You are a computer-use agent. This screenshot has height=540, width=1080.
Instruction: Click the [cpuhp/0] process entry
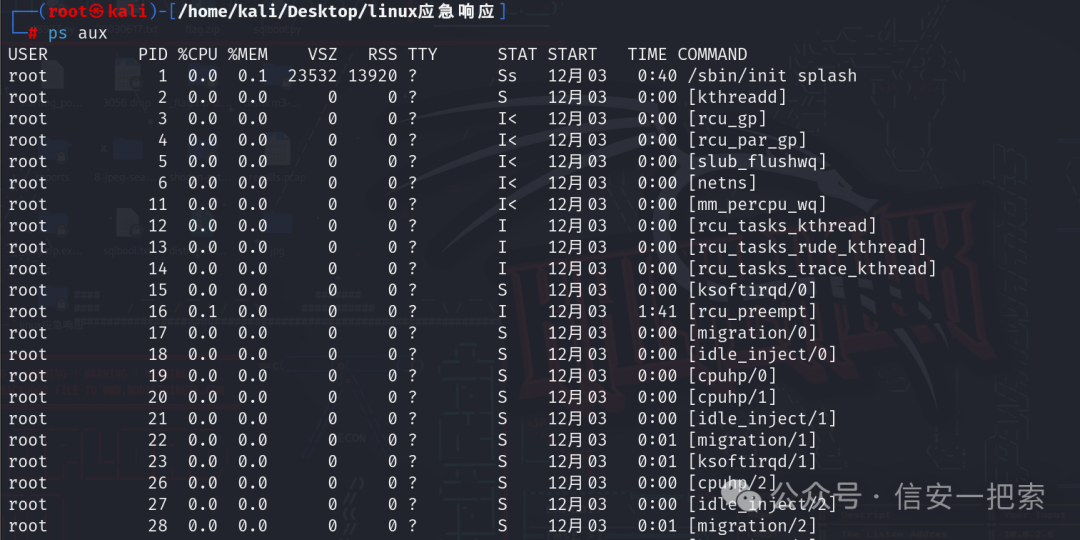click(732, 375)
